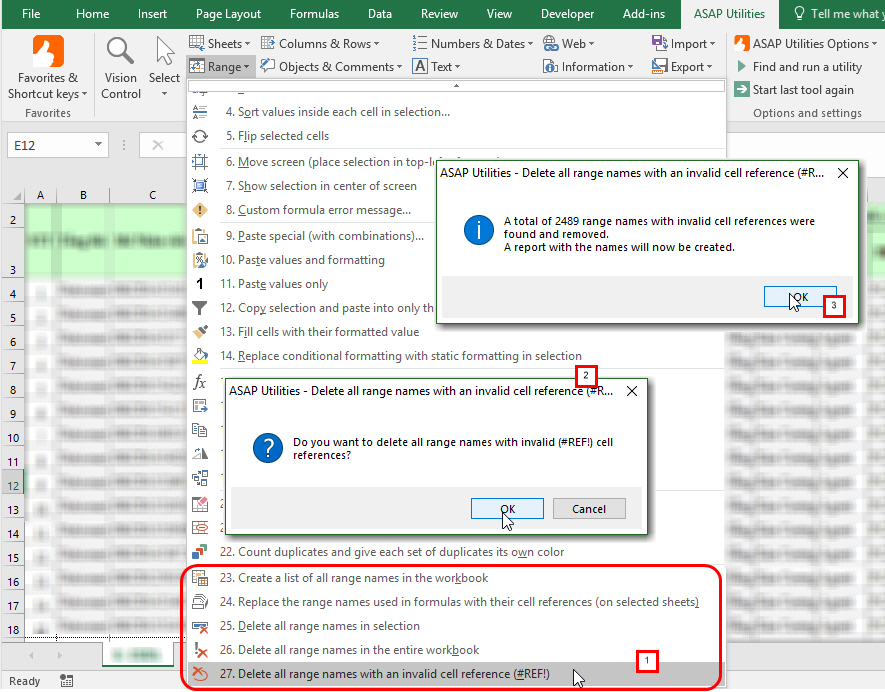Click the Create list of range names icon

[200, 578]
